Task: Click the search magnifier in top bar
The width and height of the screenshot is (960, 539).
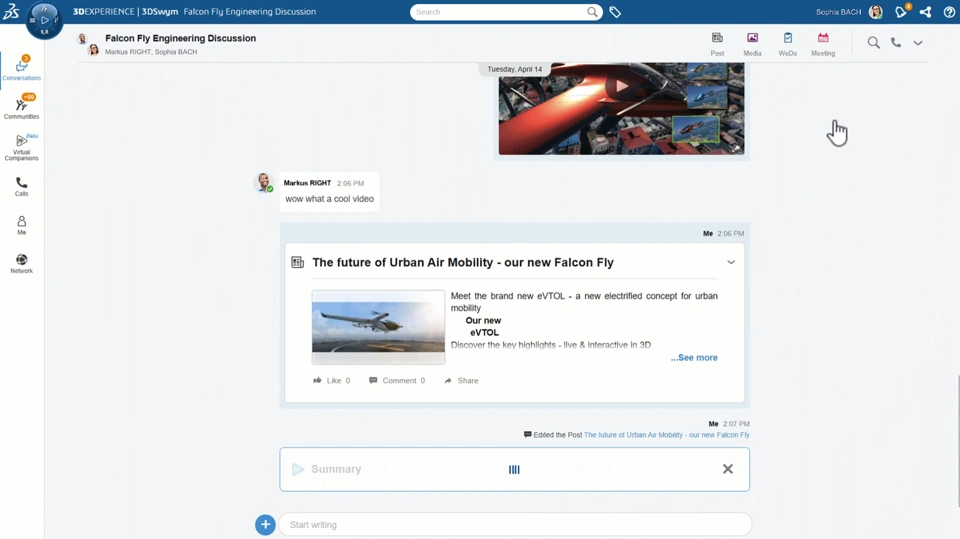Action: [x=592, y=12]
